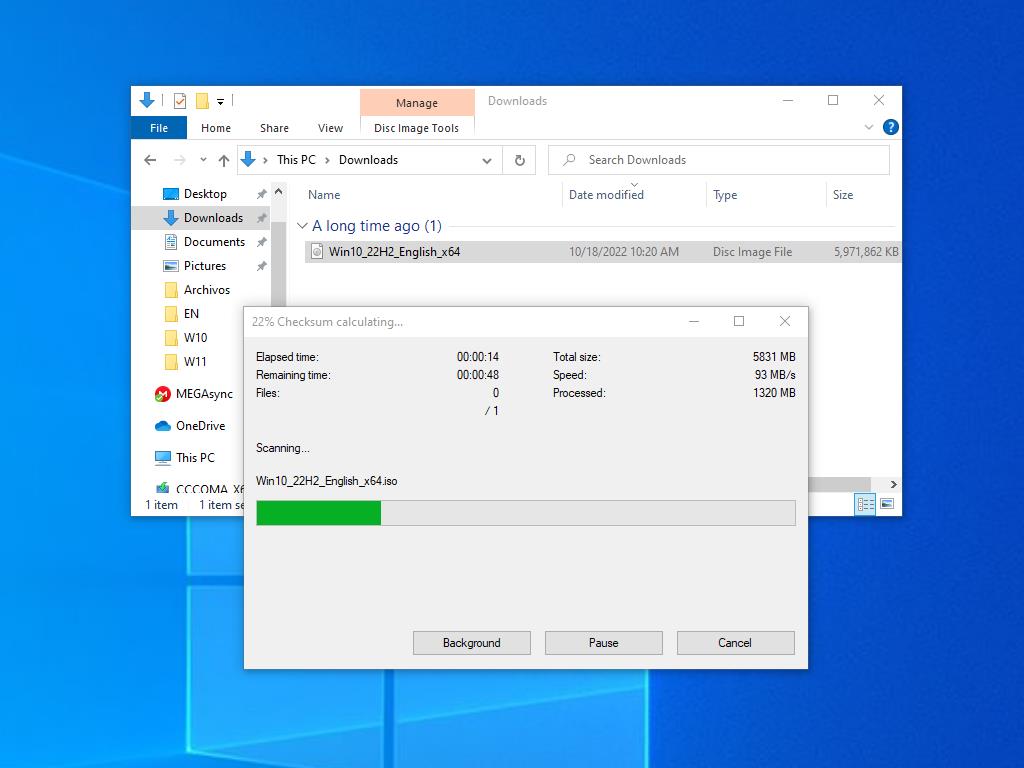The image size is (1024, 768).
Task: Open the address bar history dropdown
Action: point(487,160)
